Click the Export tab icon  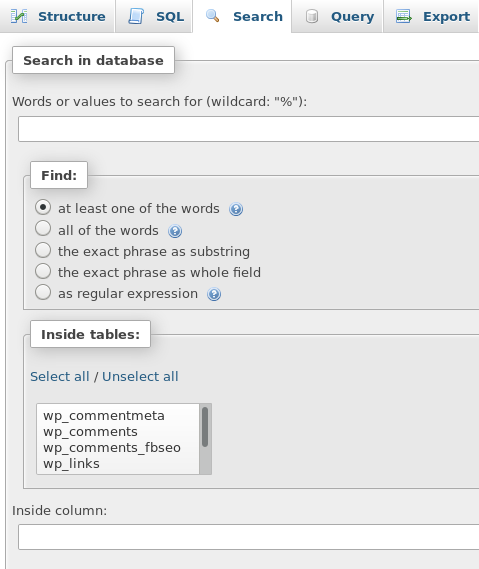click(x=404, y=16)
